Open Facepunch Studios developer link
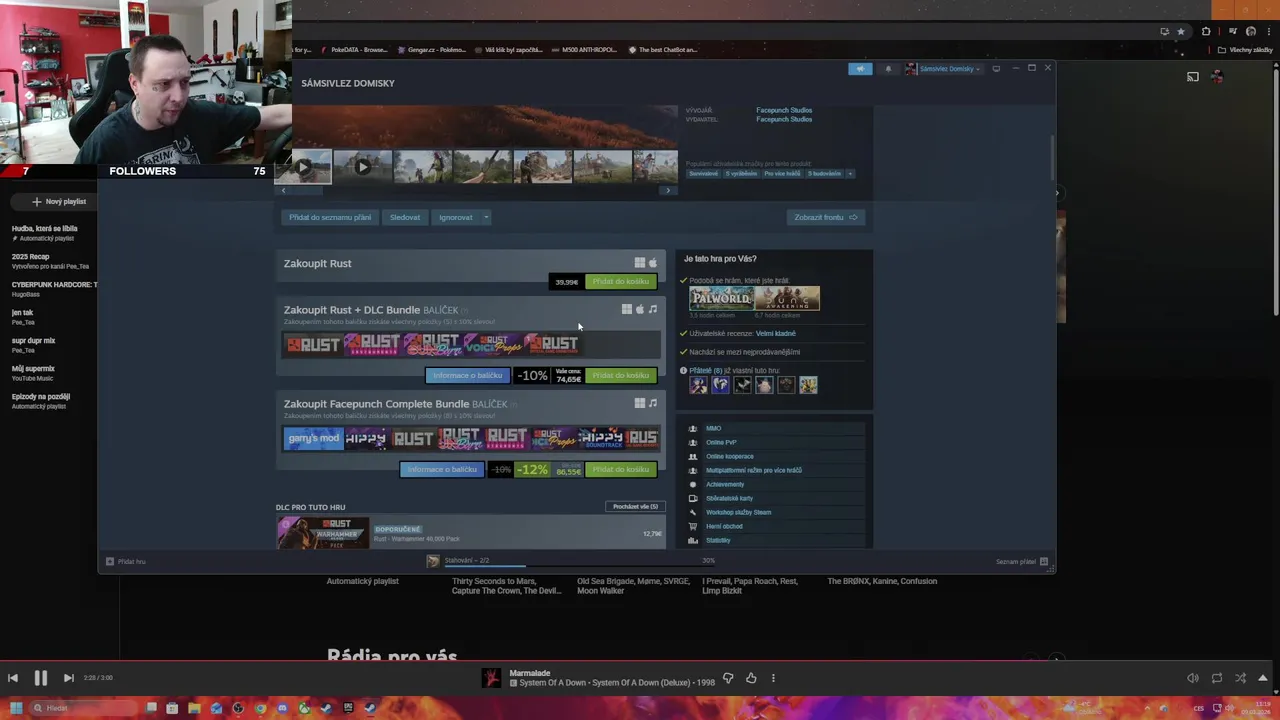 click(x=784, y=110)
